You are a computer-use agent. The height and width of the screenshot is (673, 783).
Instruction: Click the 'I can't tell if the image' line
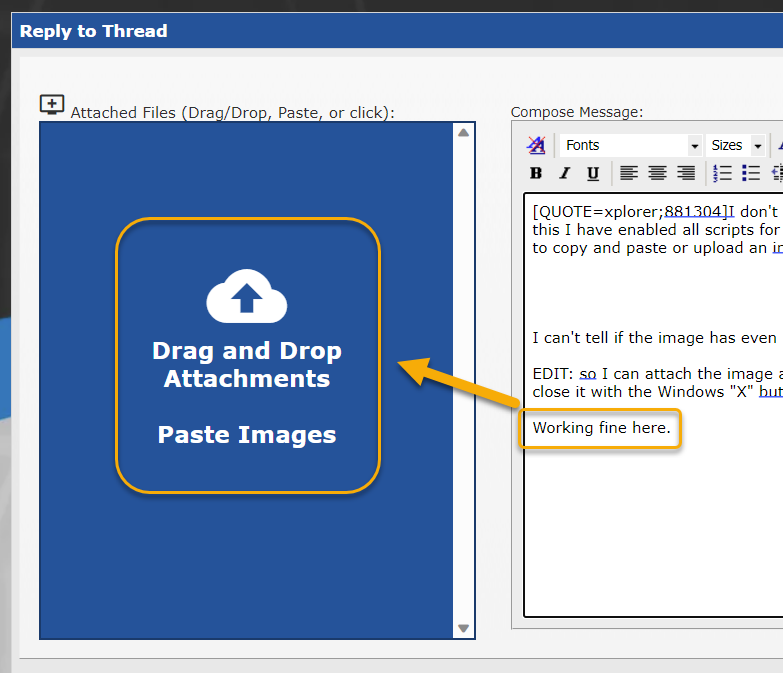coord(655,338)
